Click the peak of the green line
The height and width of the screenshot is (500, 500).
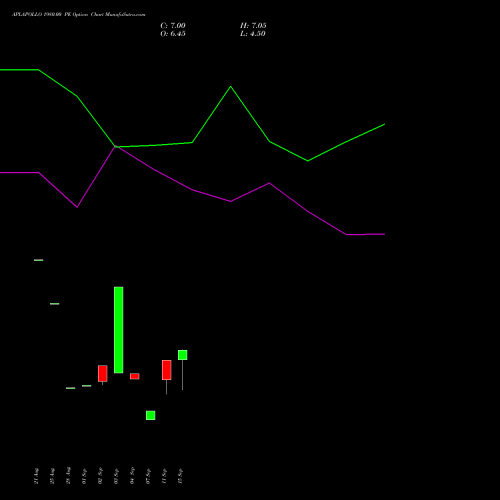(x=231, y=87)
